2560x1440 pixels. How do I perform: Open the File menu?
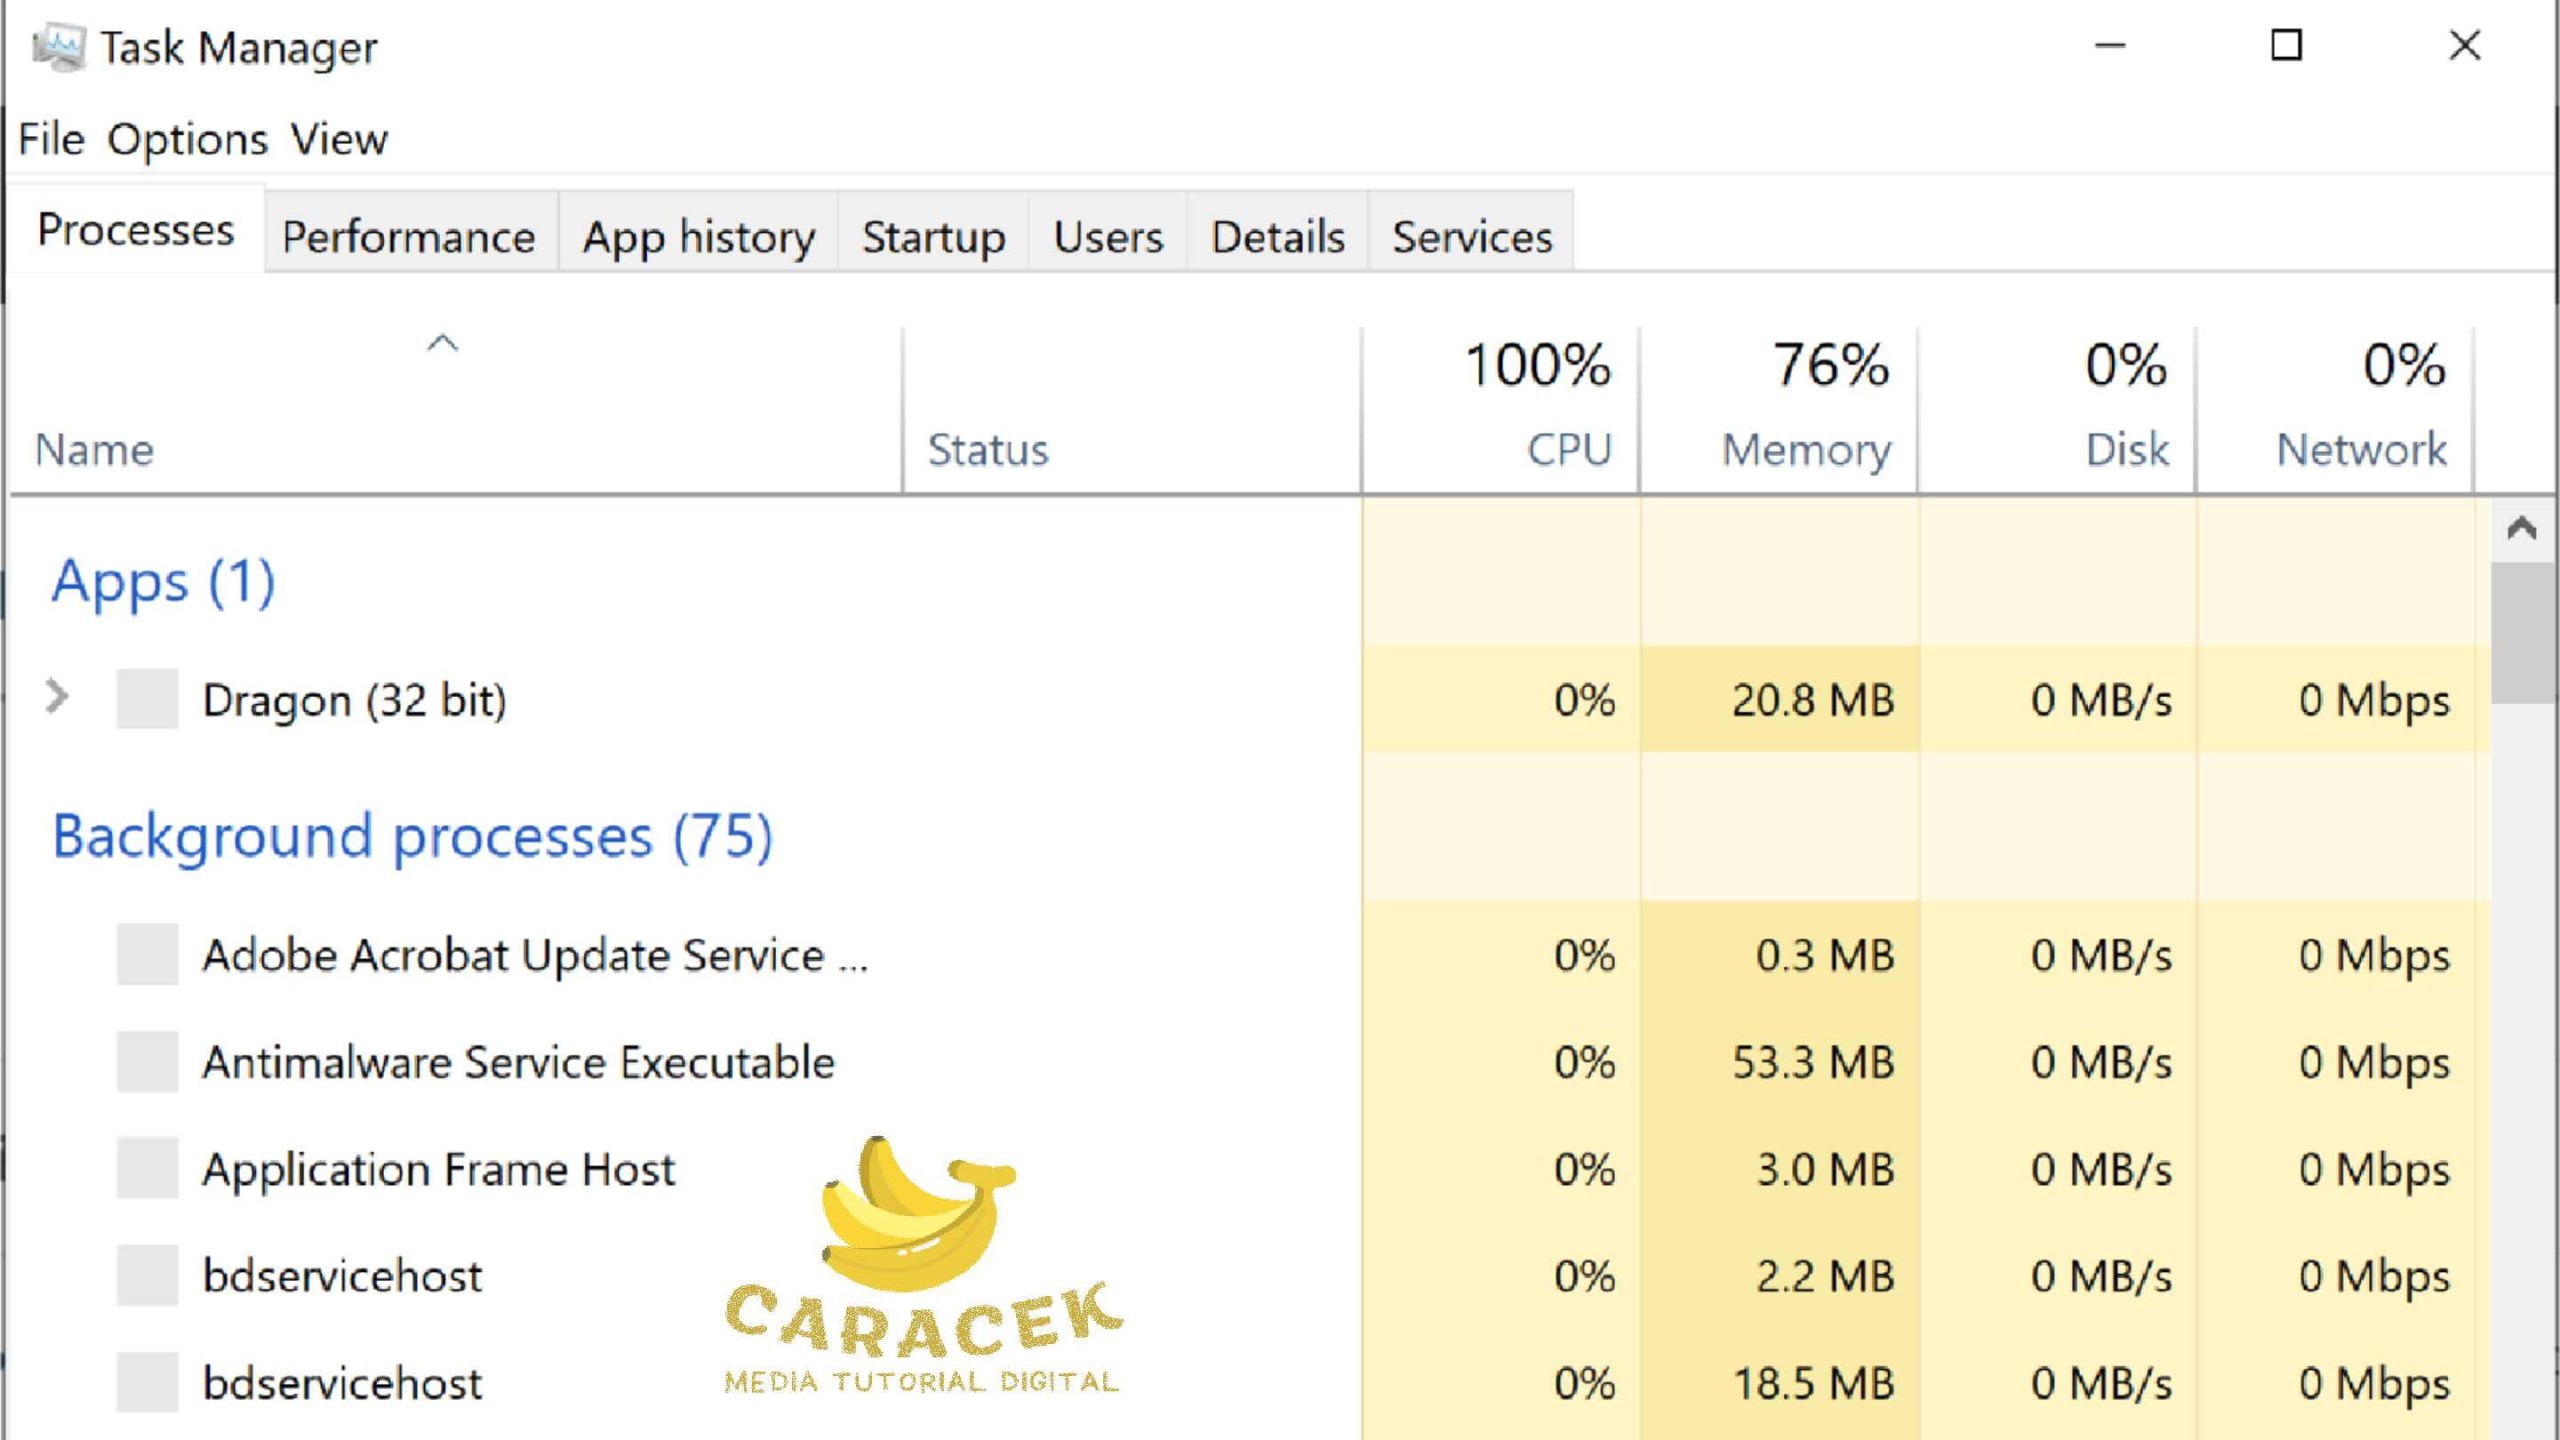pos(51,139)
